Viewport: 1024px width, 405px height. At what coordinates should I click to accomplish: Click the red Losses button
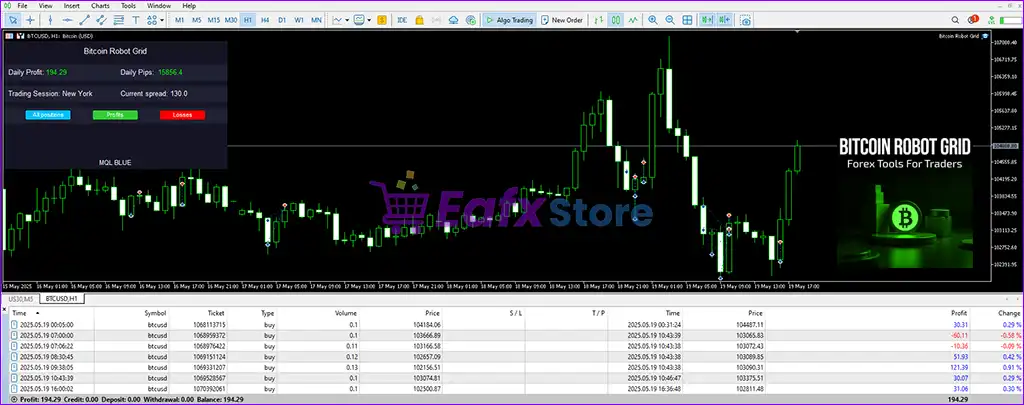(182, 115)
